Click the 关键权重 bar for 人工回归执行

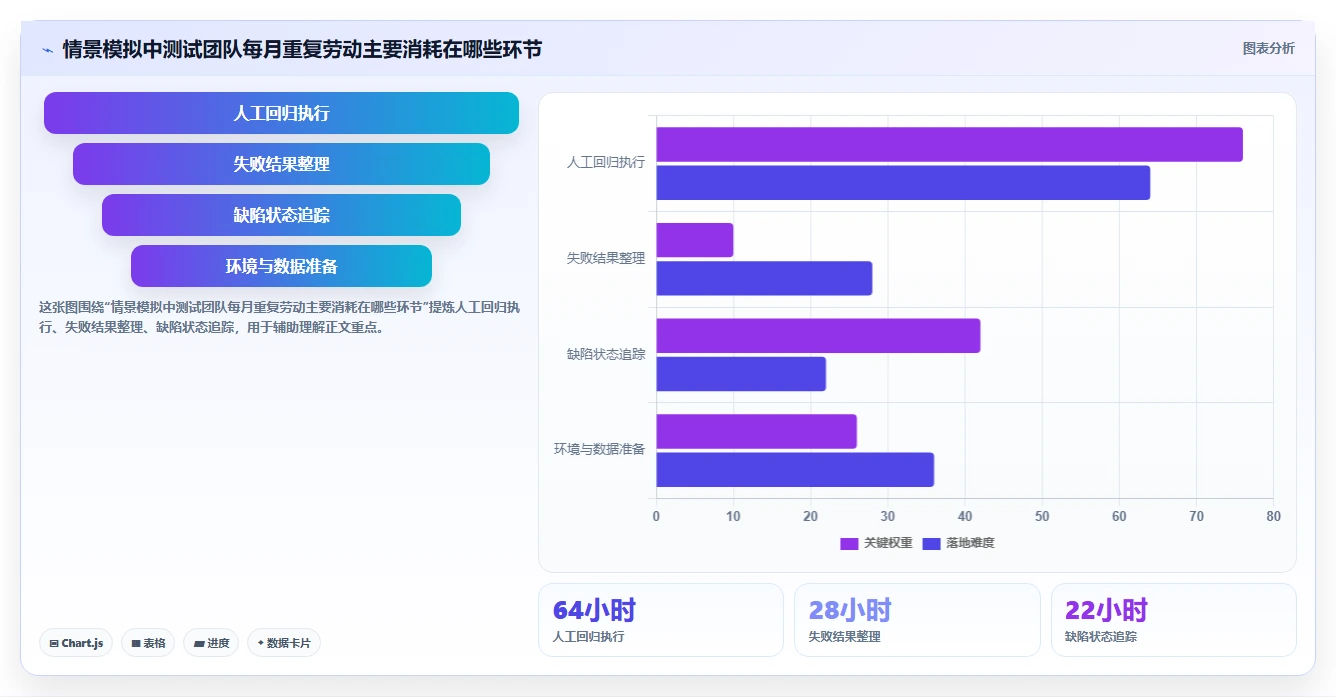click(x=949, y=144)
